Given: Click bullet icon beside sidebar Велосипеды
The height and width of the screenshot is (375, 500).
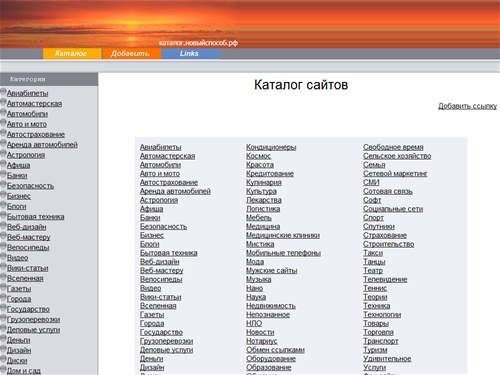Looking at the screenshot, I should [3, 246].
